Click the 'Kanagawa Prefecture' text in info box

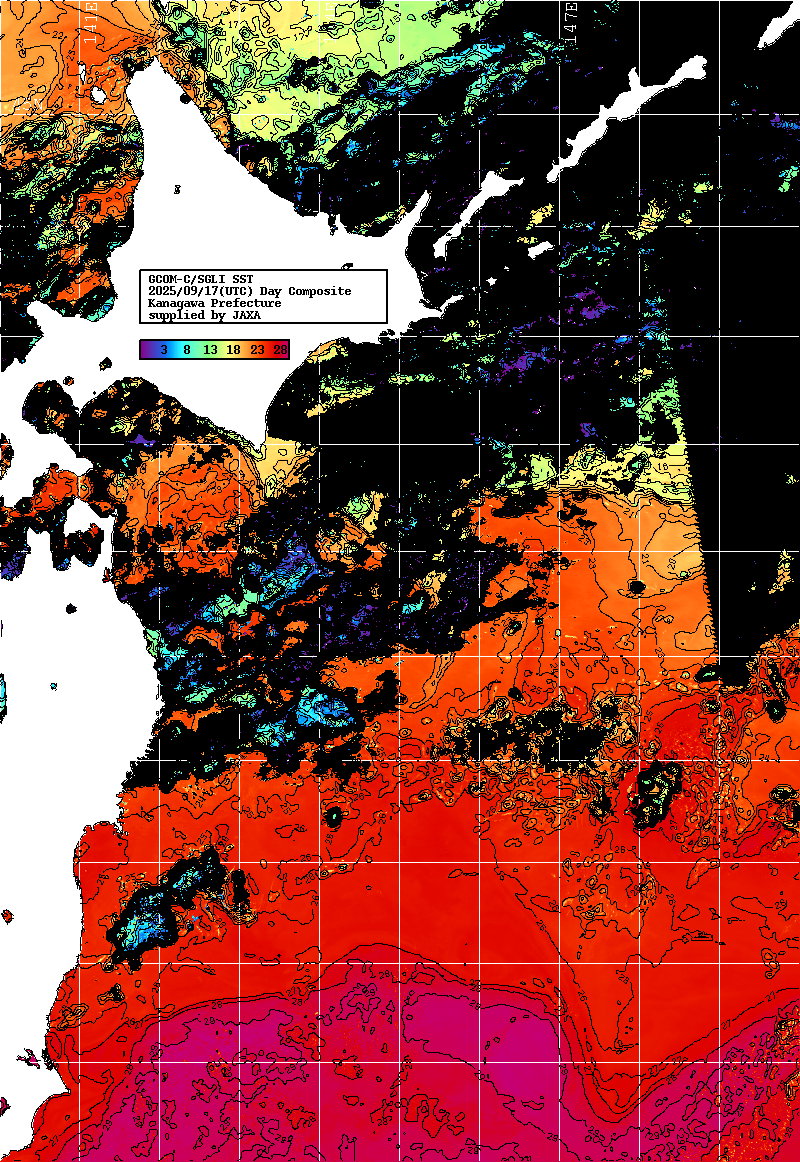tap(215, 303)
